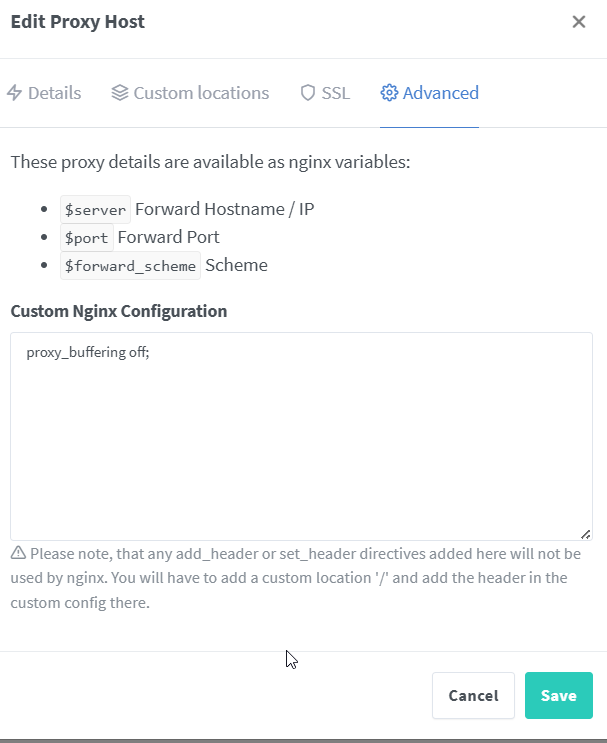607x743 pixels.
Task: Click the $server variable code tag
Action: click(95, 210)
